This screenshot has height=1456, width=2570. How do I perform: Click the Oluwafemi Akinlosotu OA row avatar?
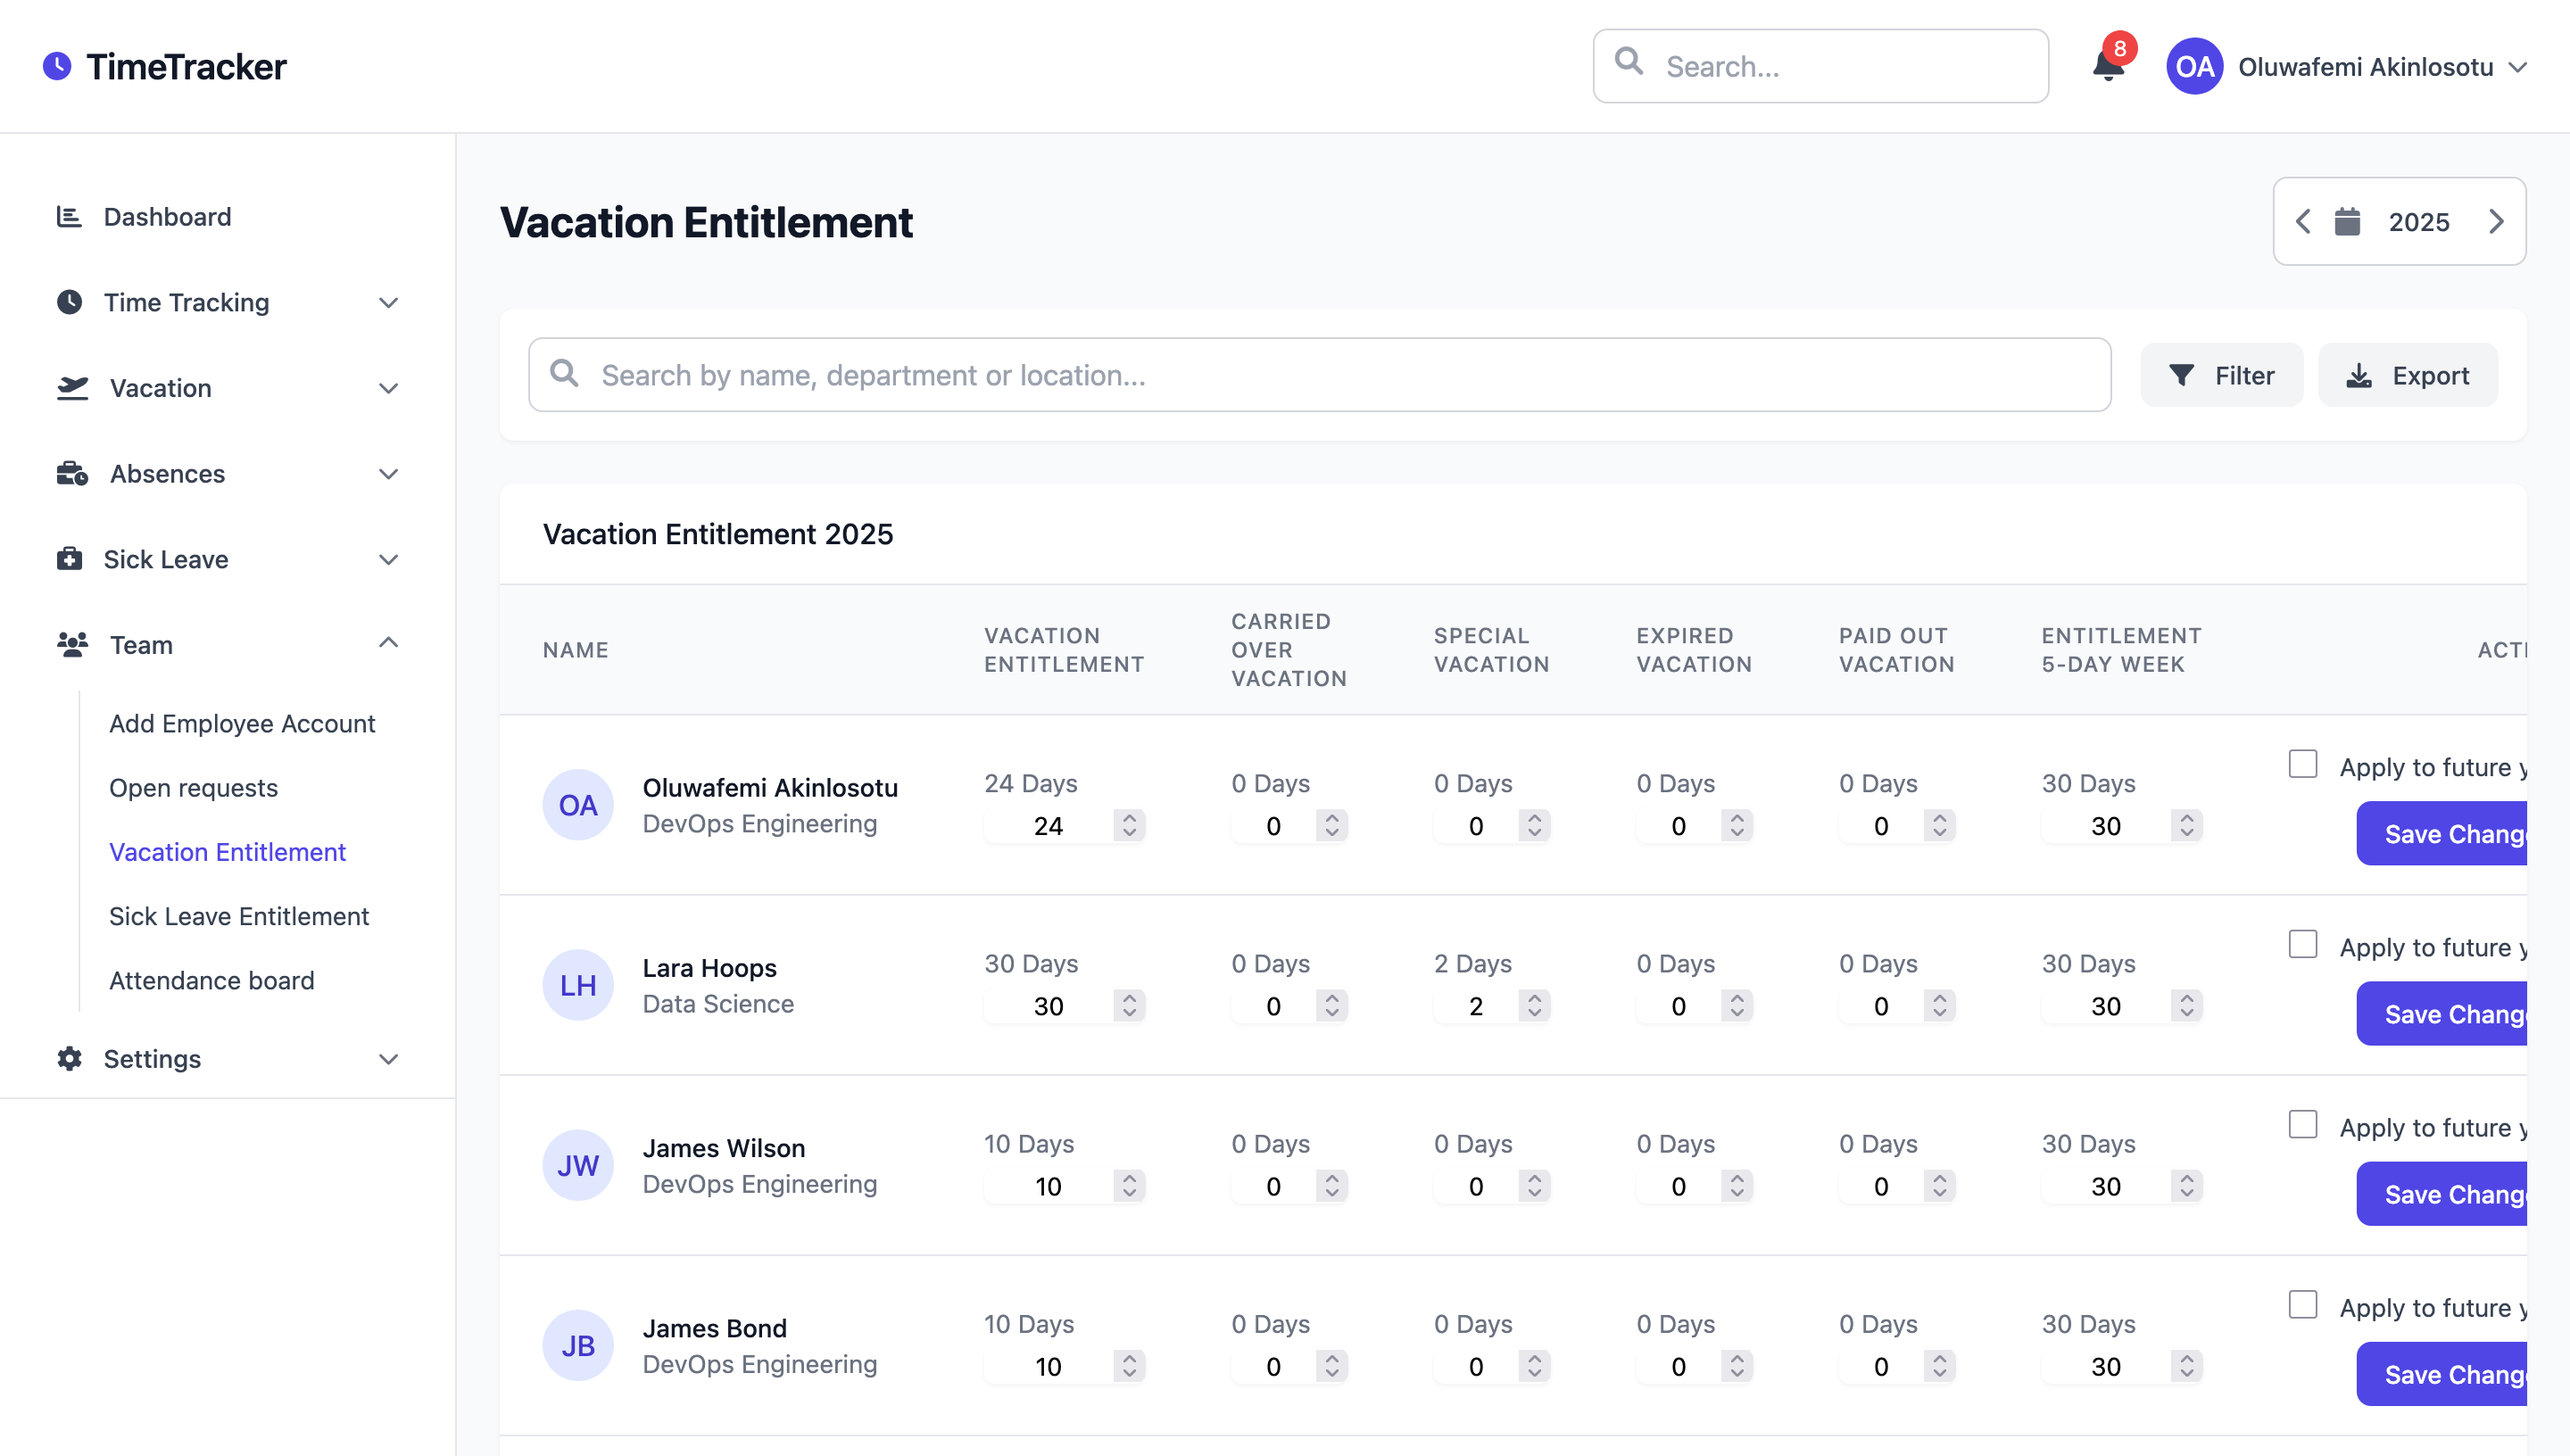(x=578, y=805)
